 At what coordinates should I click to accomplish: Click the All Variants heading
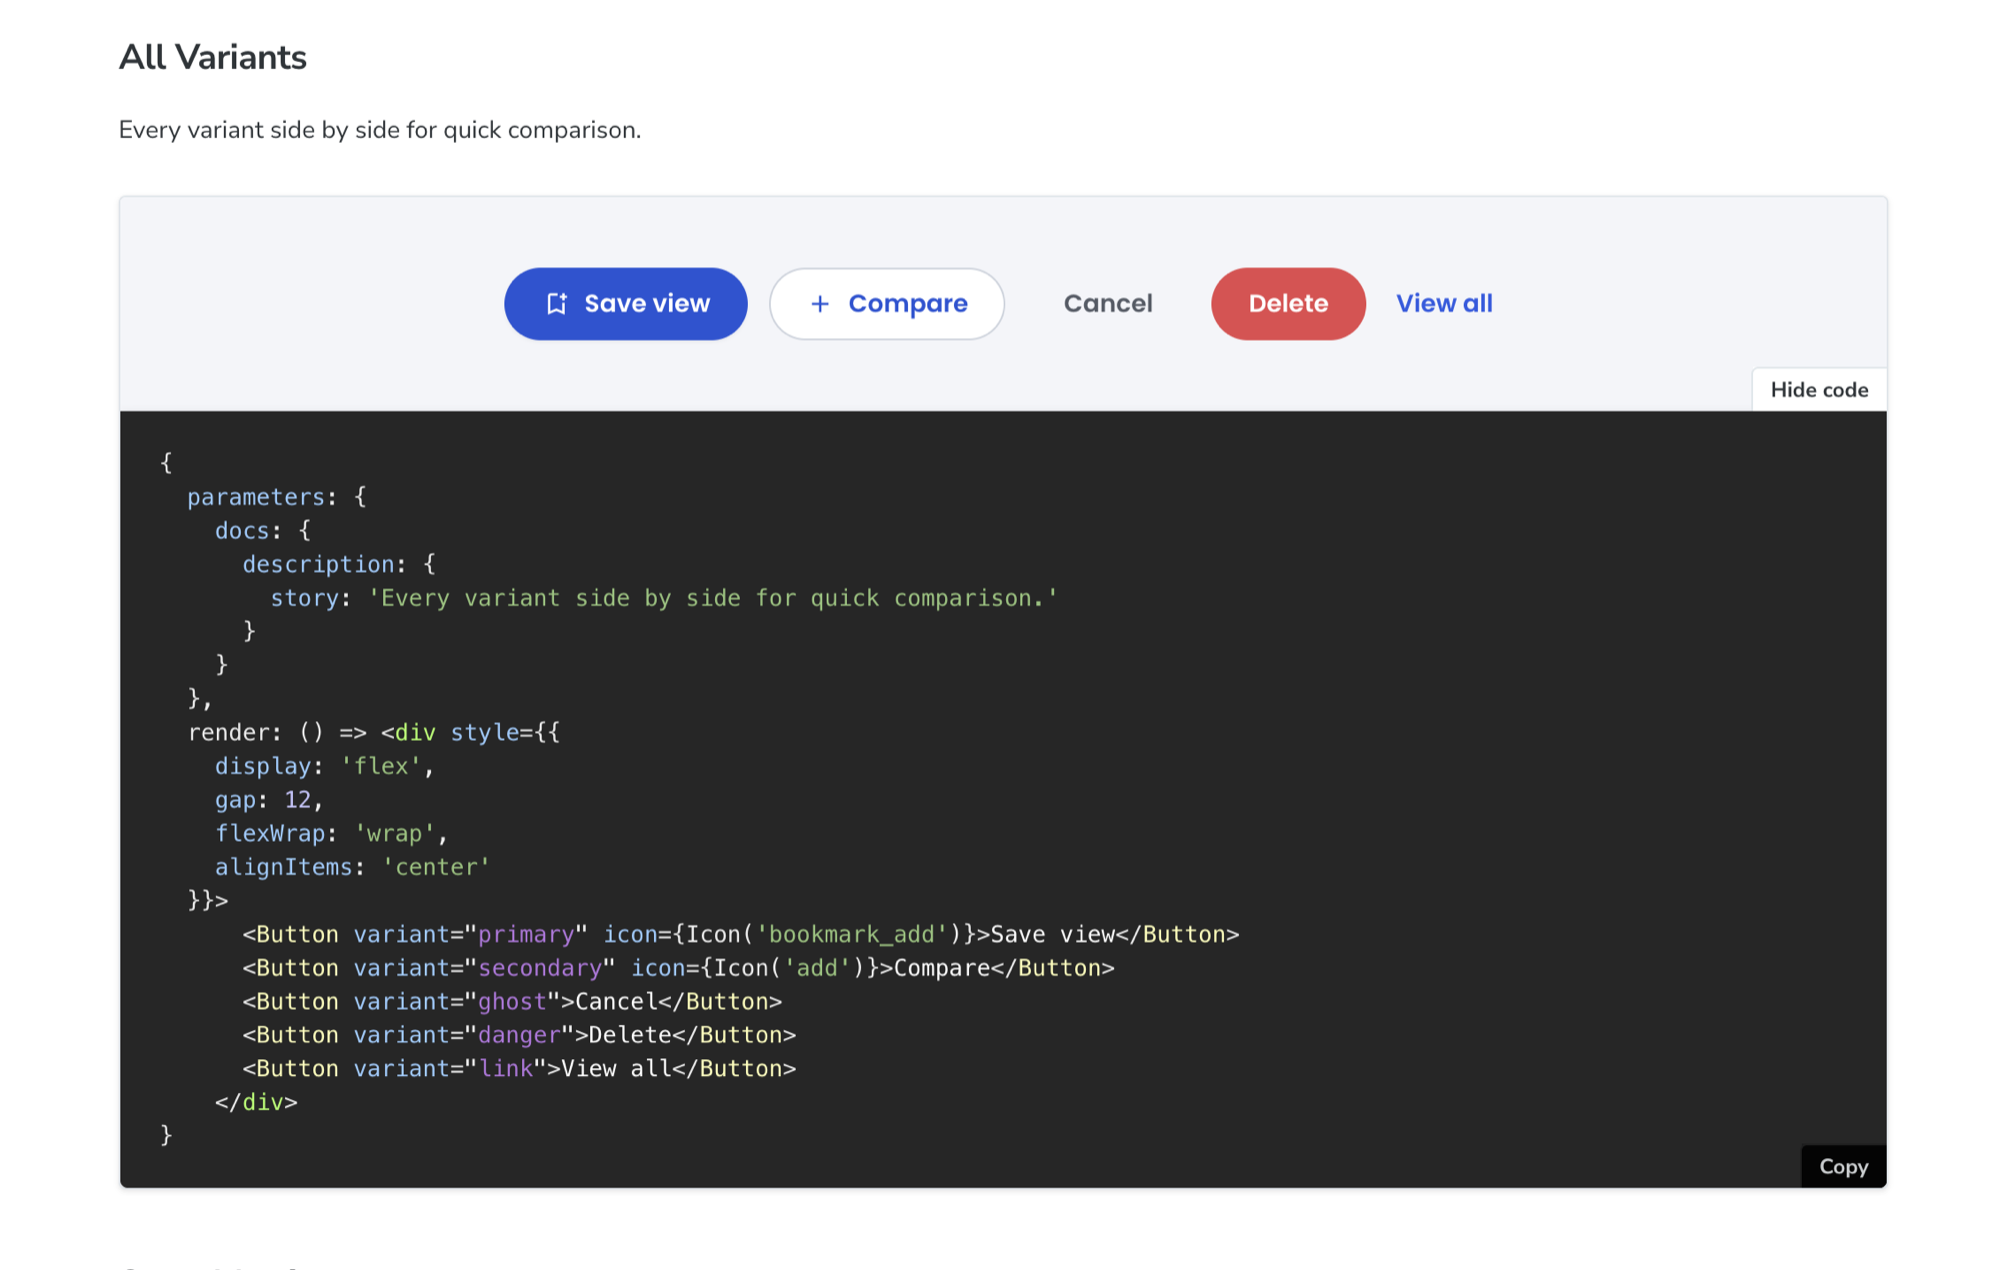point(213,57)
